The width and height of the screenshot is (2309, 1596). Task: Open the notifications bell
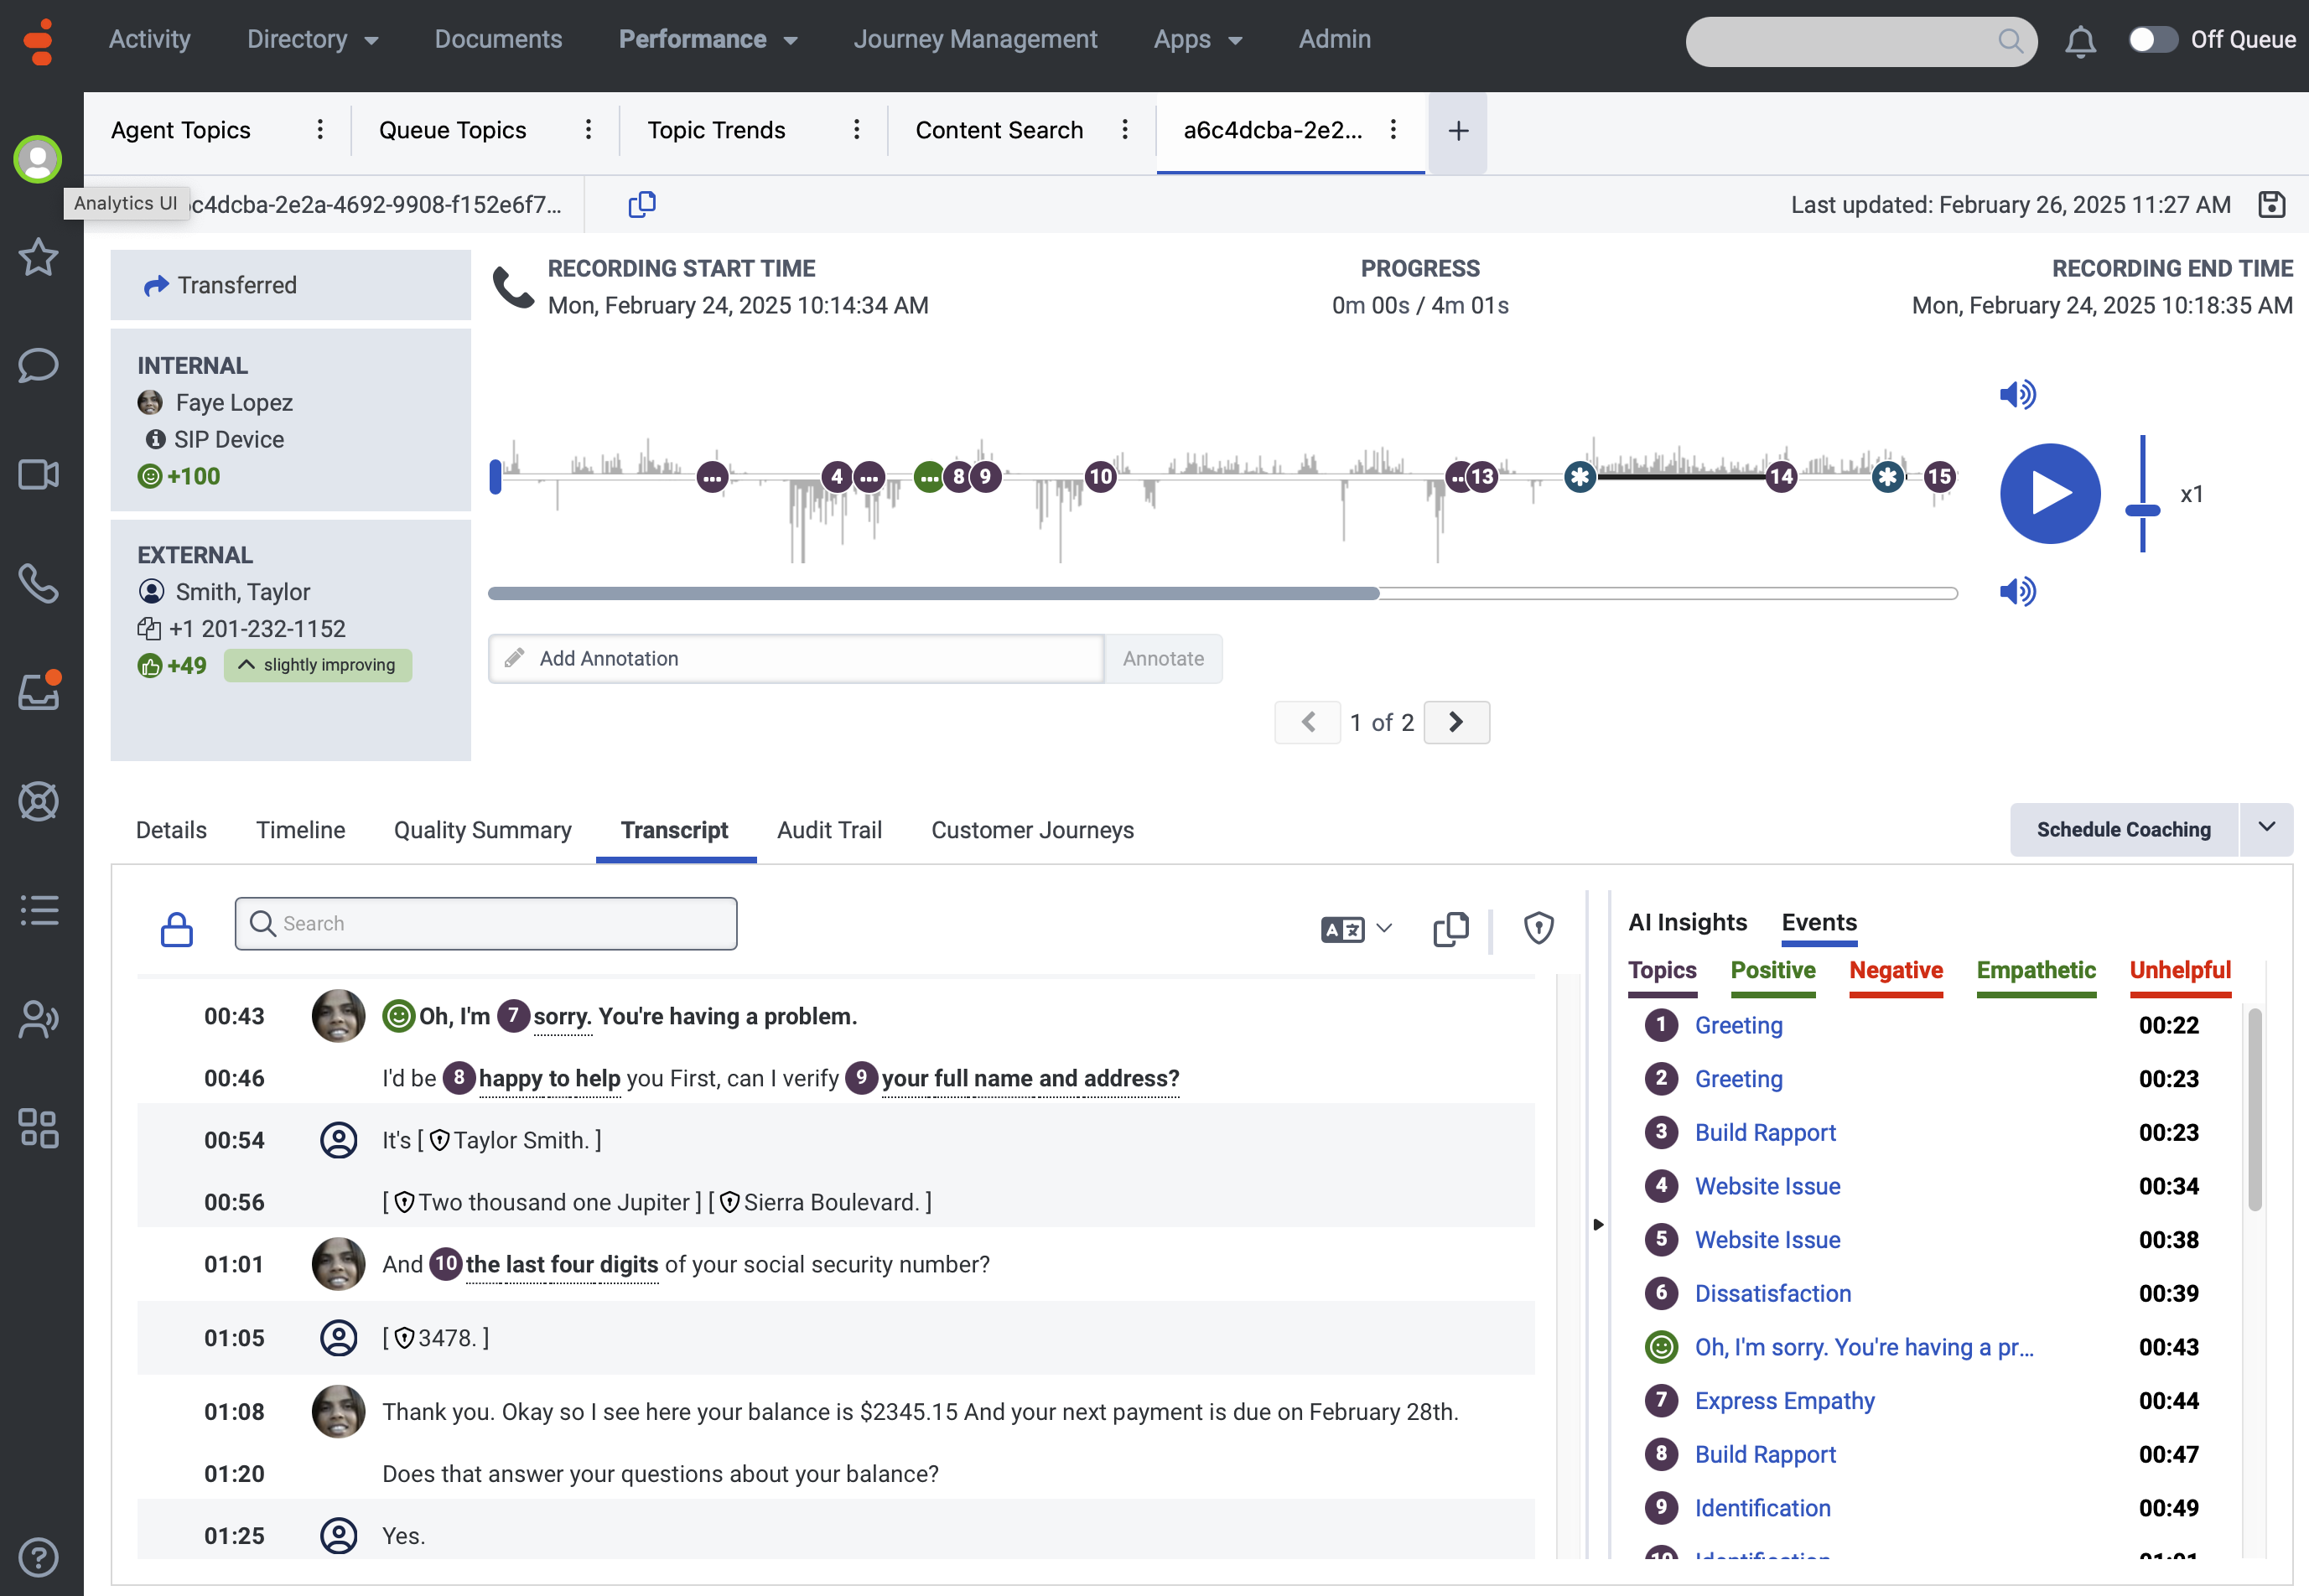(x=2080, y=41)
